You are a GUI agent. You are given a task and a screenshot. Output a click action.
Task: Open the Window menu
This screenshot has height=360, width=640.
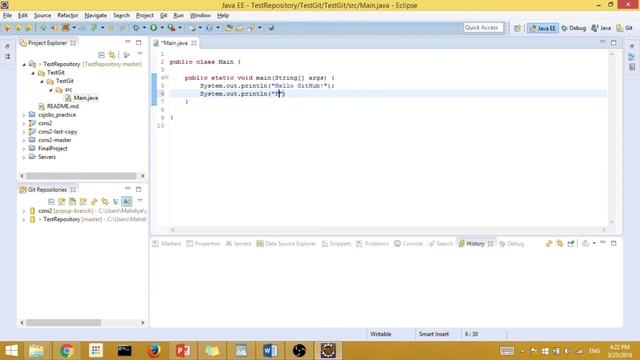(x=200, y=16)
